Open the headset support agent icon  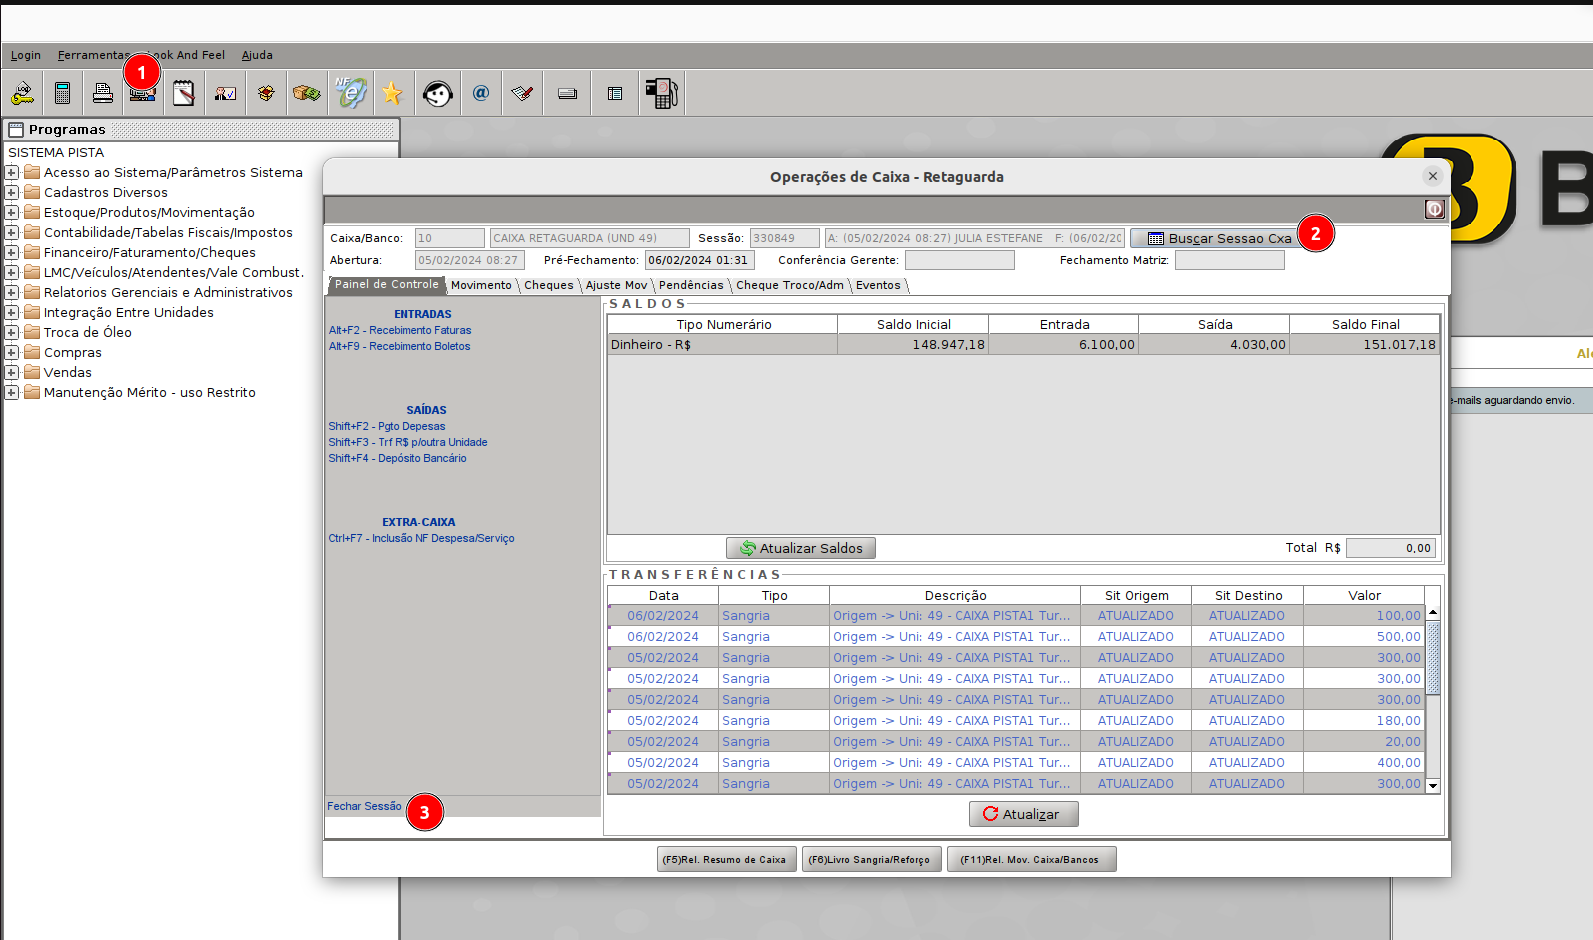(x=437, y=94)
